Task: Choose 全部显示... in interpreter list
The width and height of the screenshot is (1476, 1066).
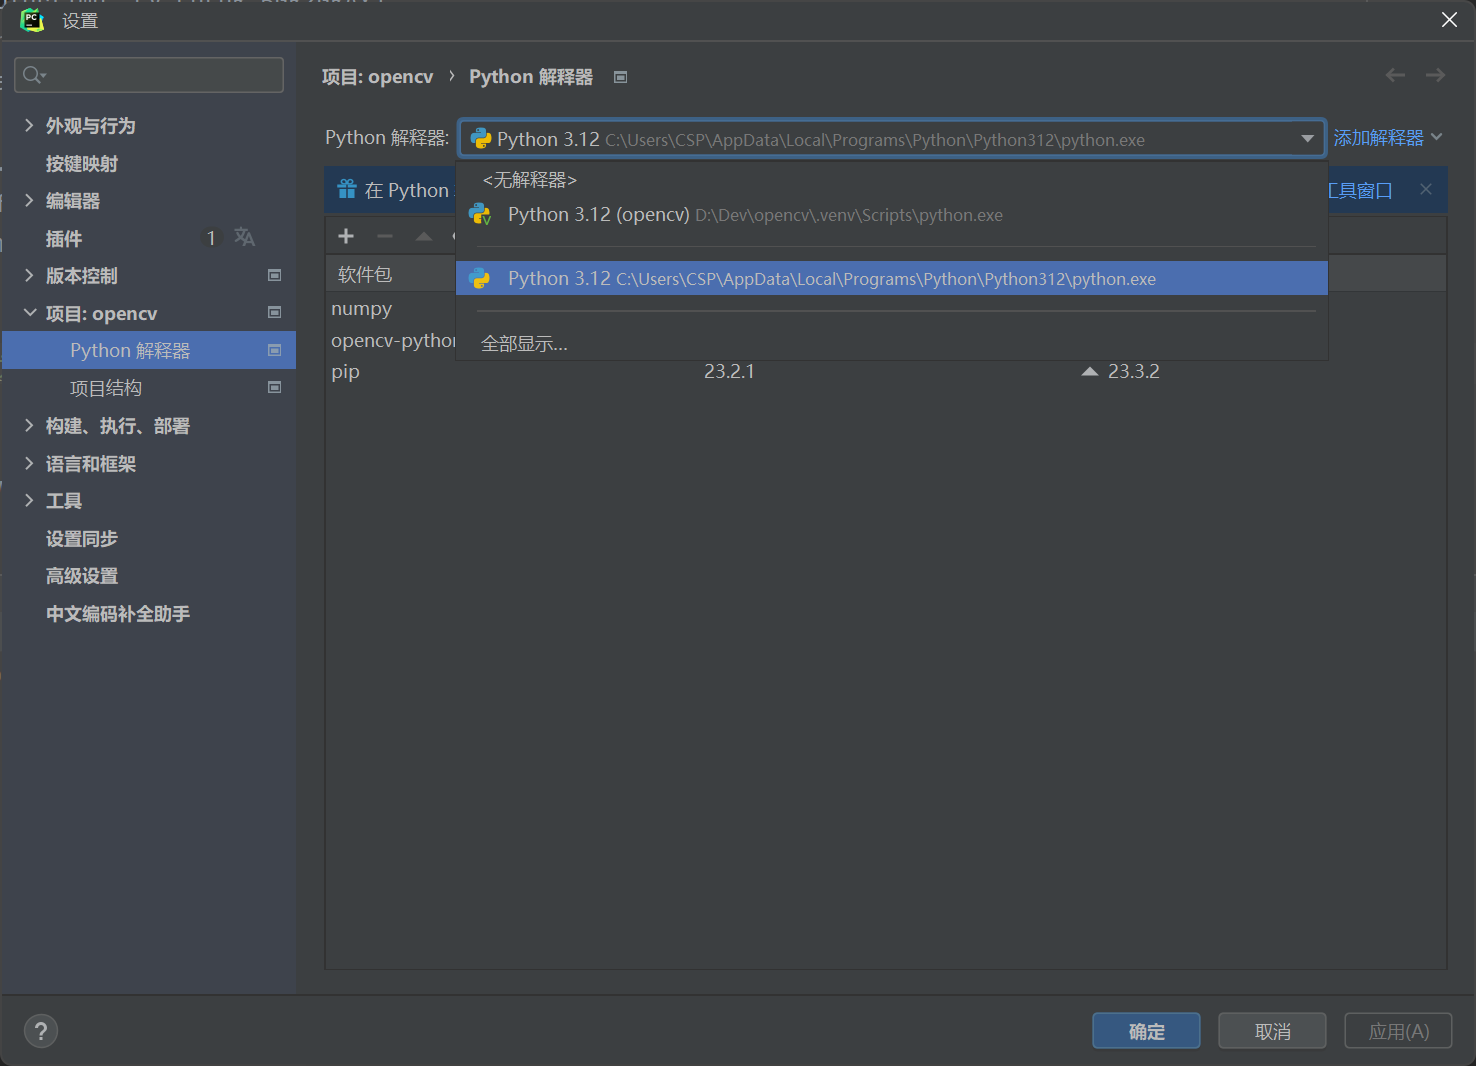Action: 892,343
